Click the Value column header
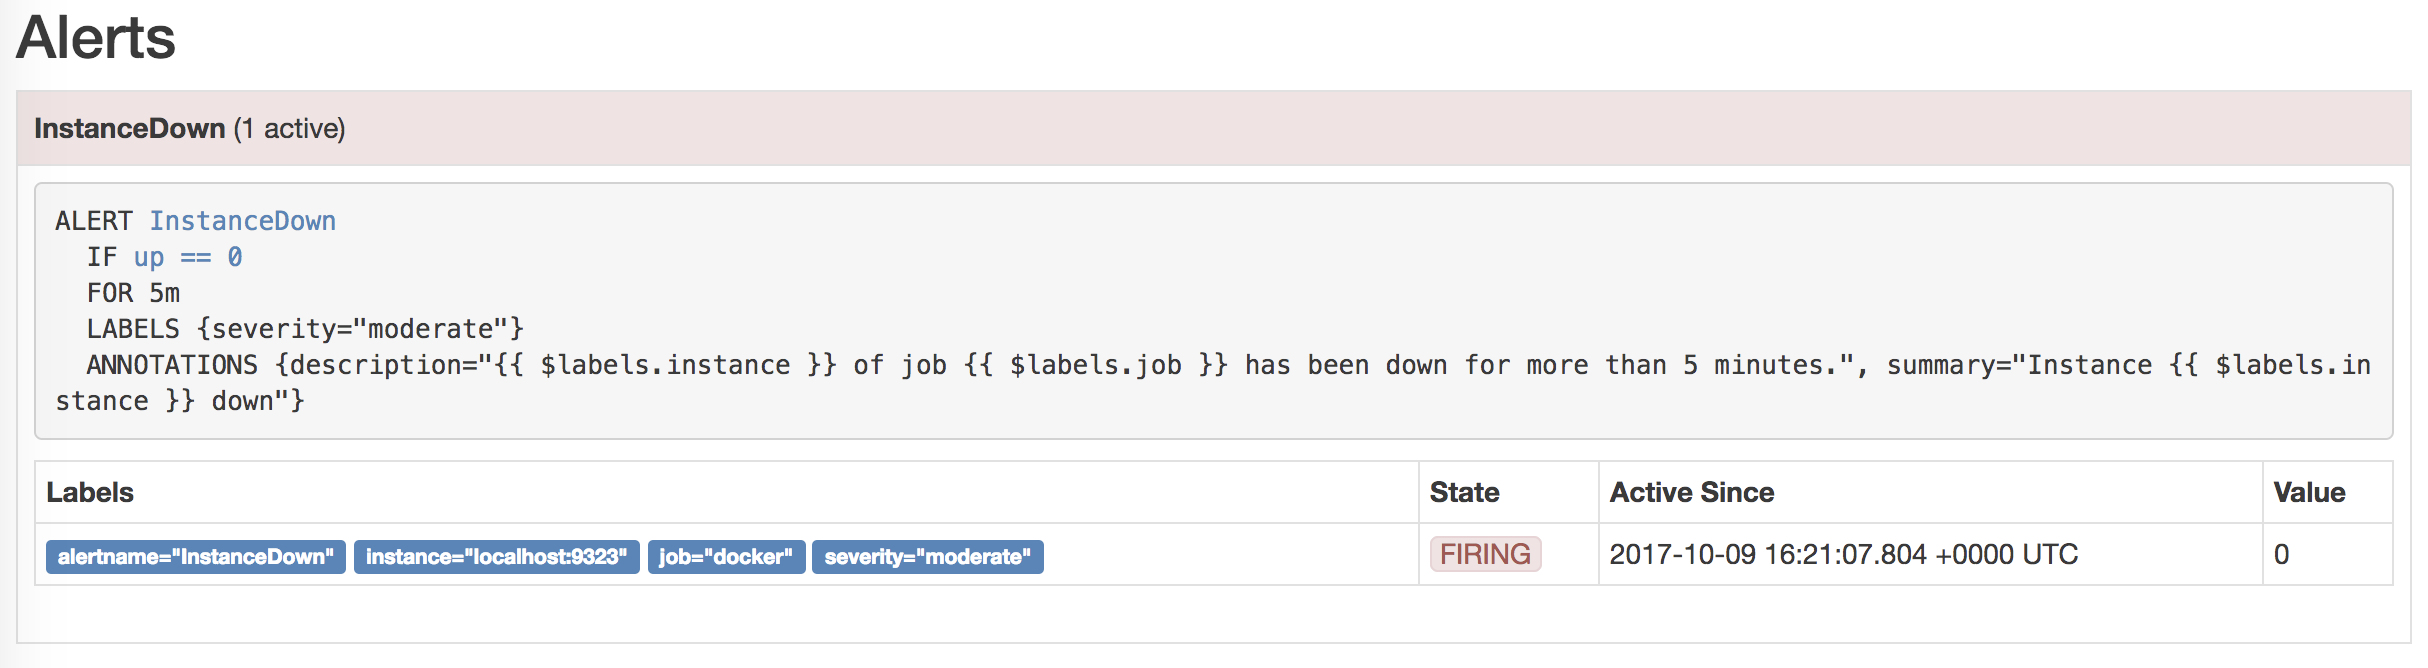This screenshot has width=2428, height=668. (2309, 492)
